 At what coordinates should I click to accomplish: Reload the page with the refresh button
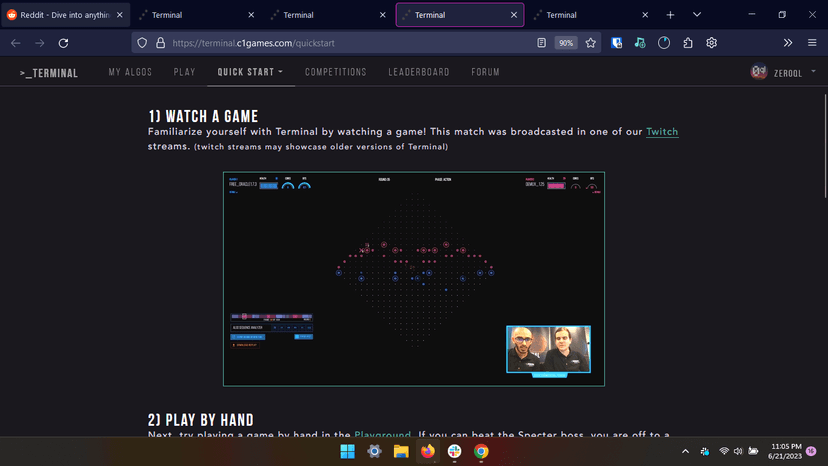[x=63, y=43]
